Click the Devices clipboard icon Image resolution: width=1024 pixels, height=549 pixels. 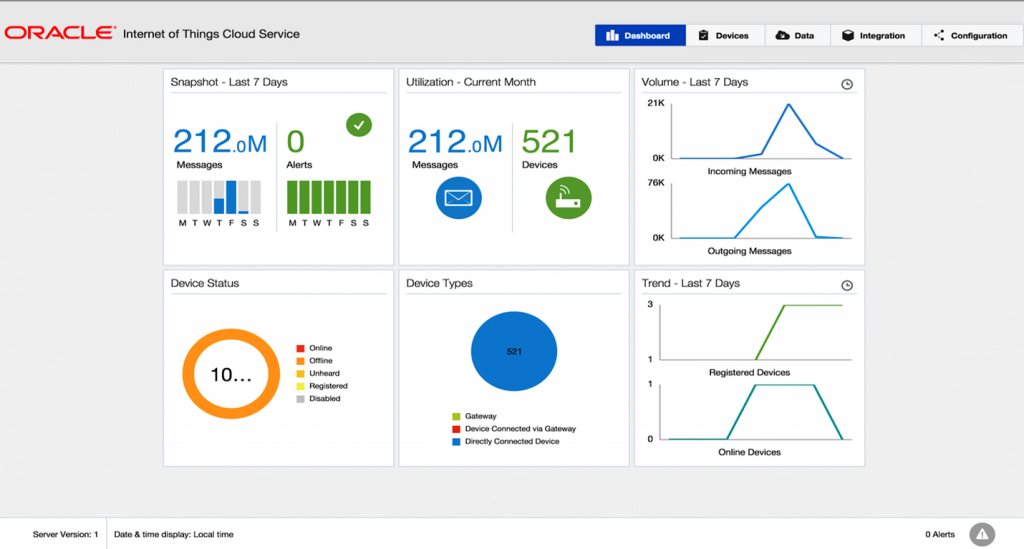tap(703, 35)
